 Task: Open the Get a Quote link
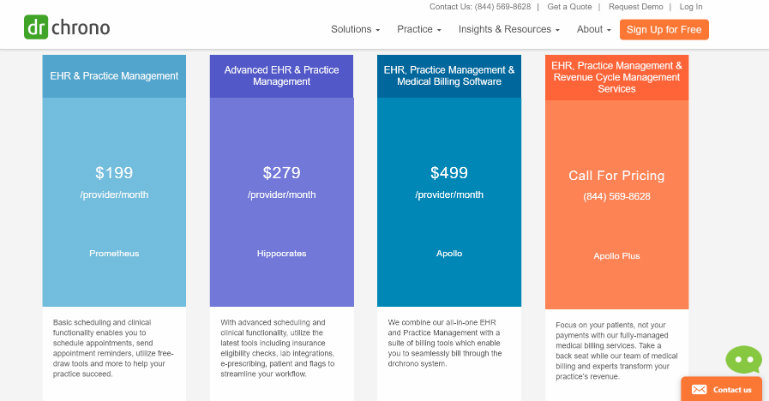[x=572, y=7]
